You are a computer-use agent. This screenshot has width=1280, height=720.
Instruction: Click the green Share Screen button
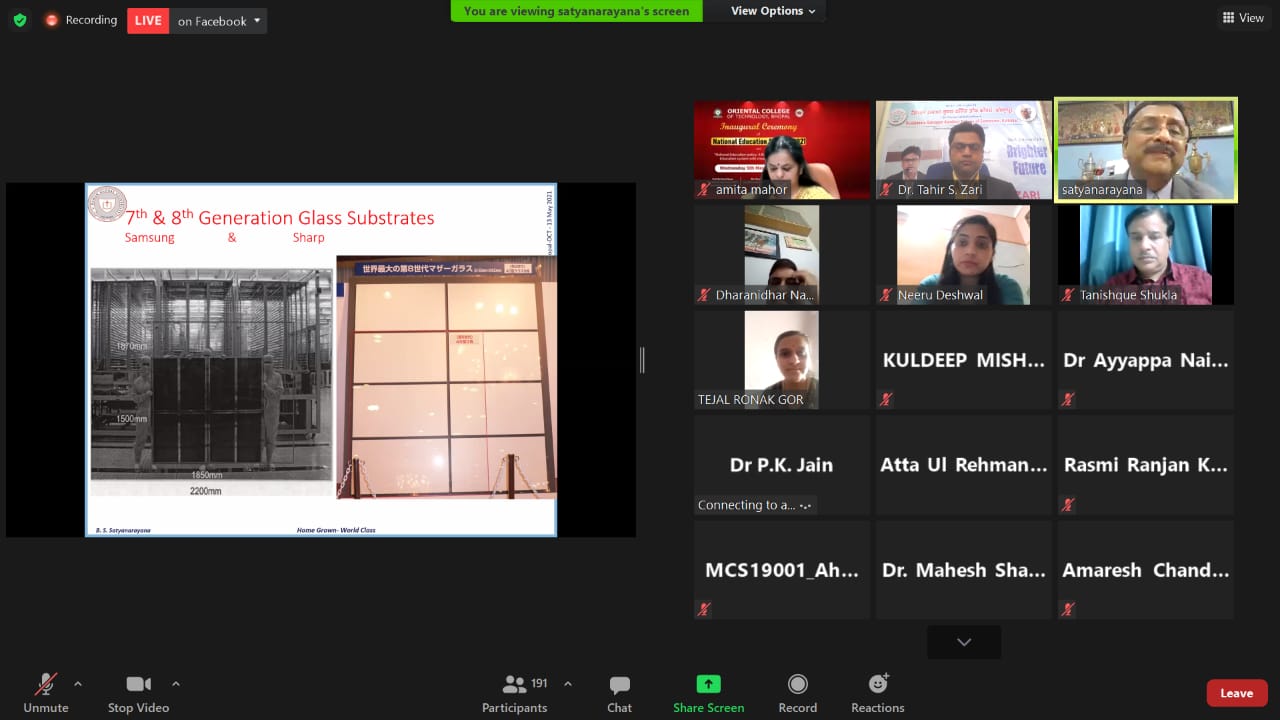coord(708,693)
